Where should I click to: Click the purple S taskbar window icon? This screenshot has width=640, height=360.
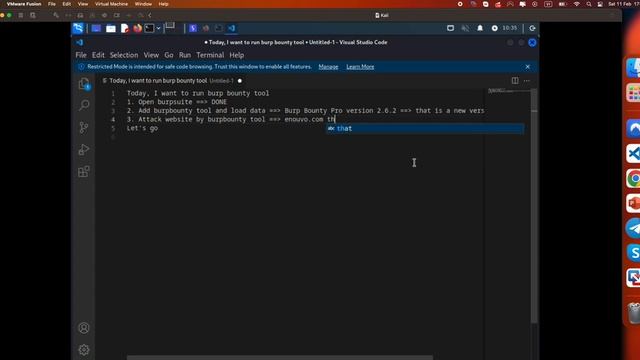click(x=193, y=28)
